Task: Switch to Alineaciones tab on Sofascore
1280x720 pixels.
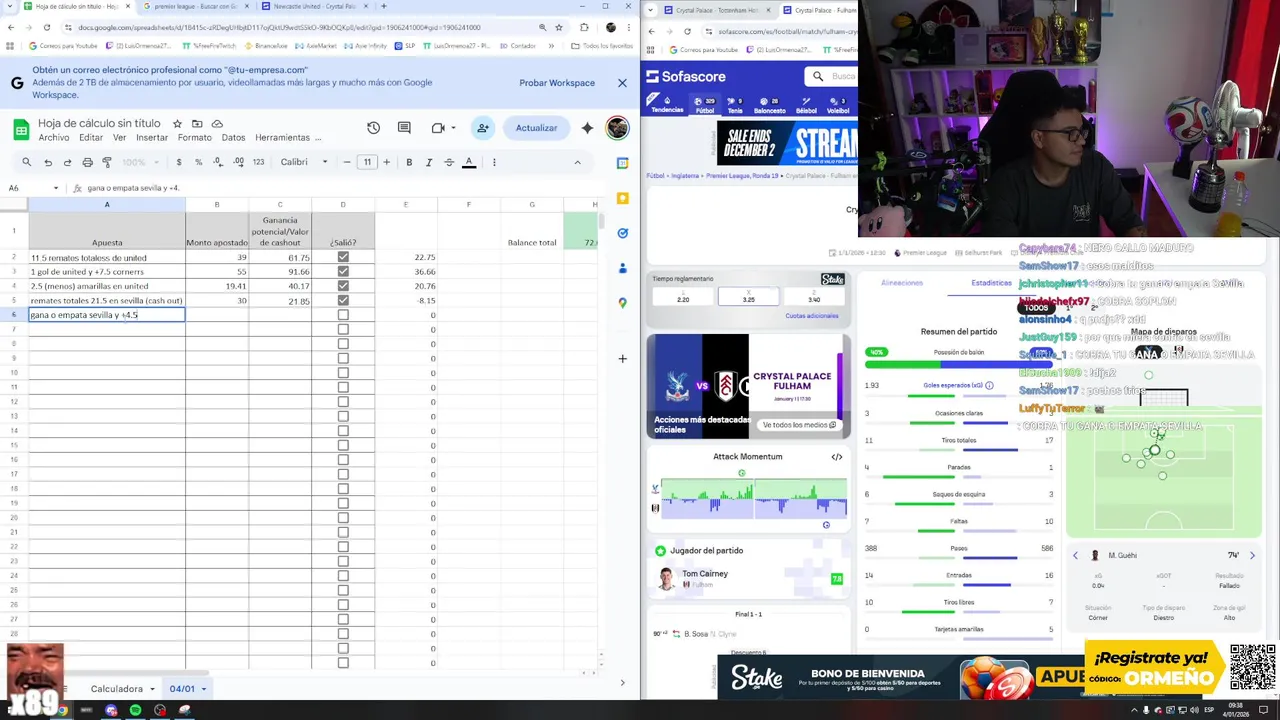Action: pyautogui.click(x=902, y=283)
